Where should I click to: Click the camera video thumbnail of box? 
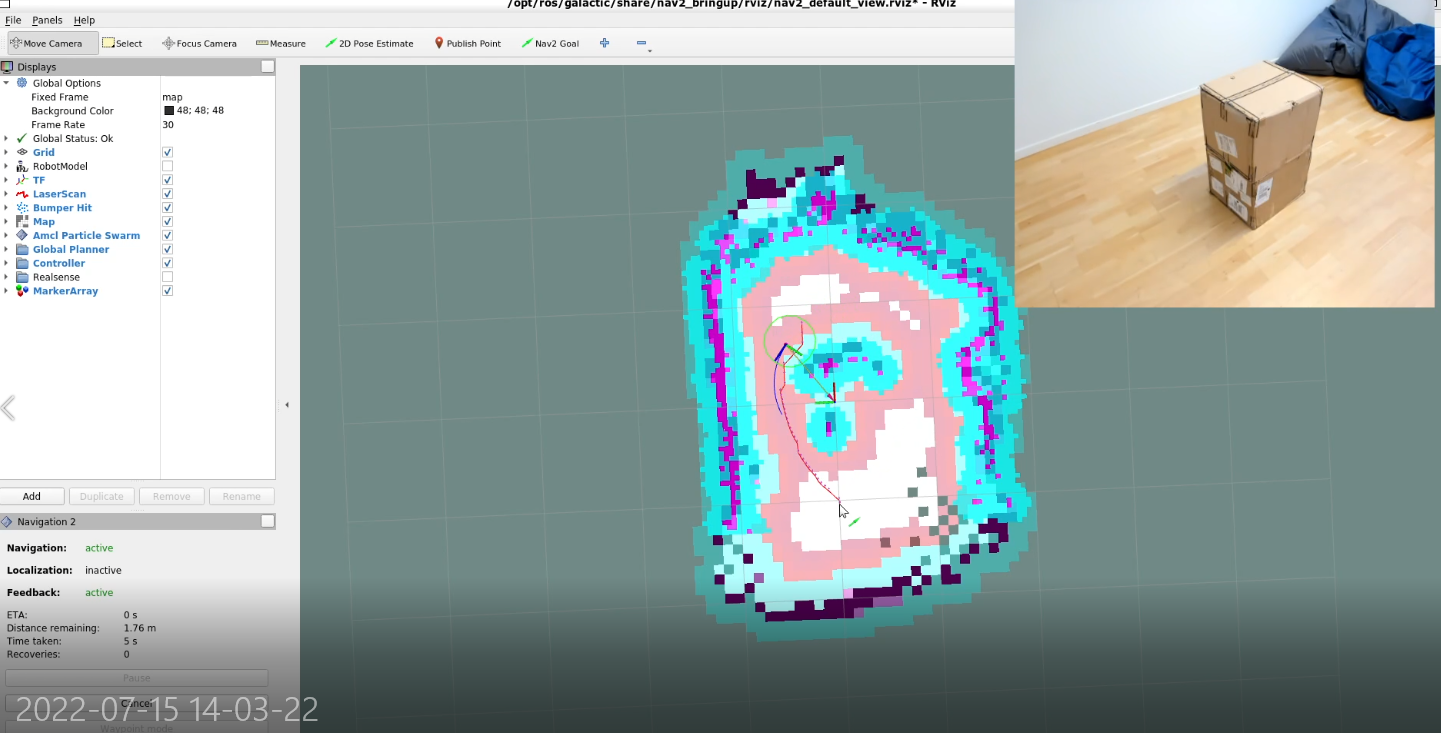coord(1224,153)
